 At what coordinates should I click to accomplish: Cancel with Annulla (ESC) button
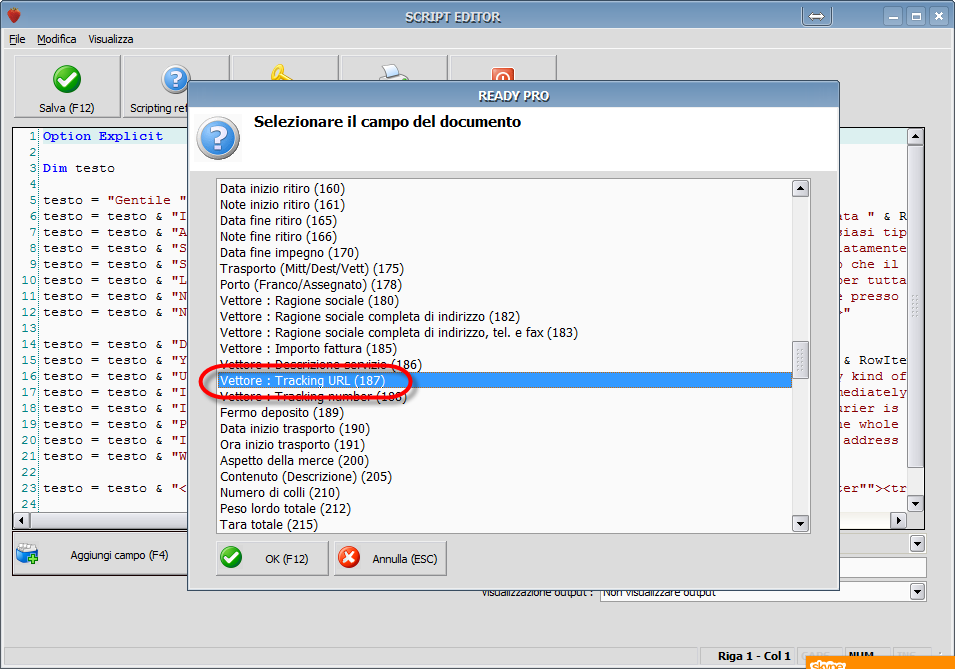(x=390, y=558)
